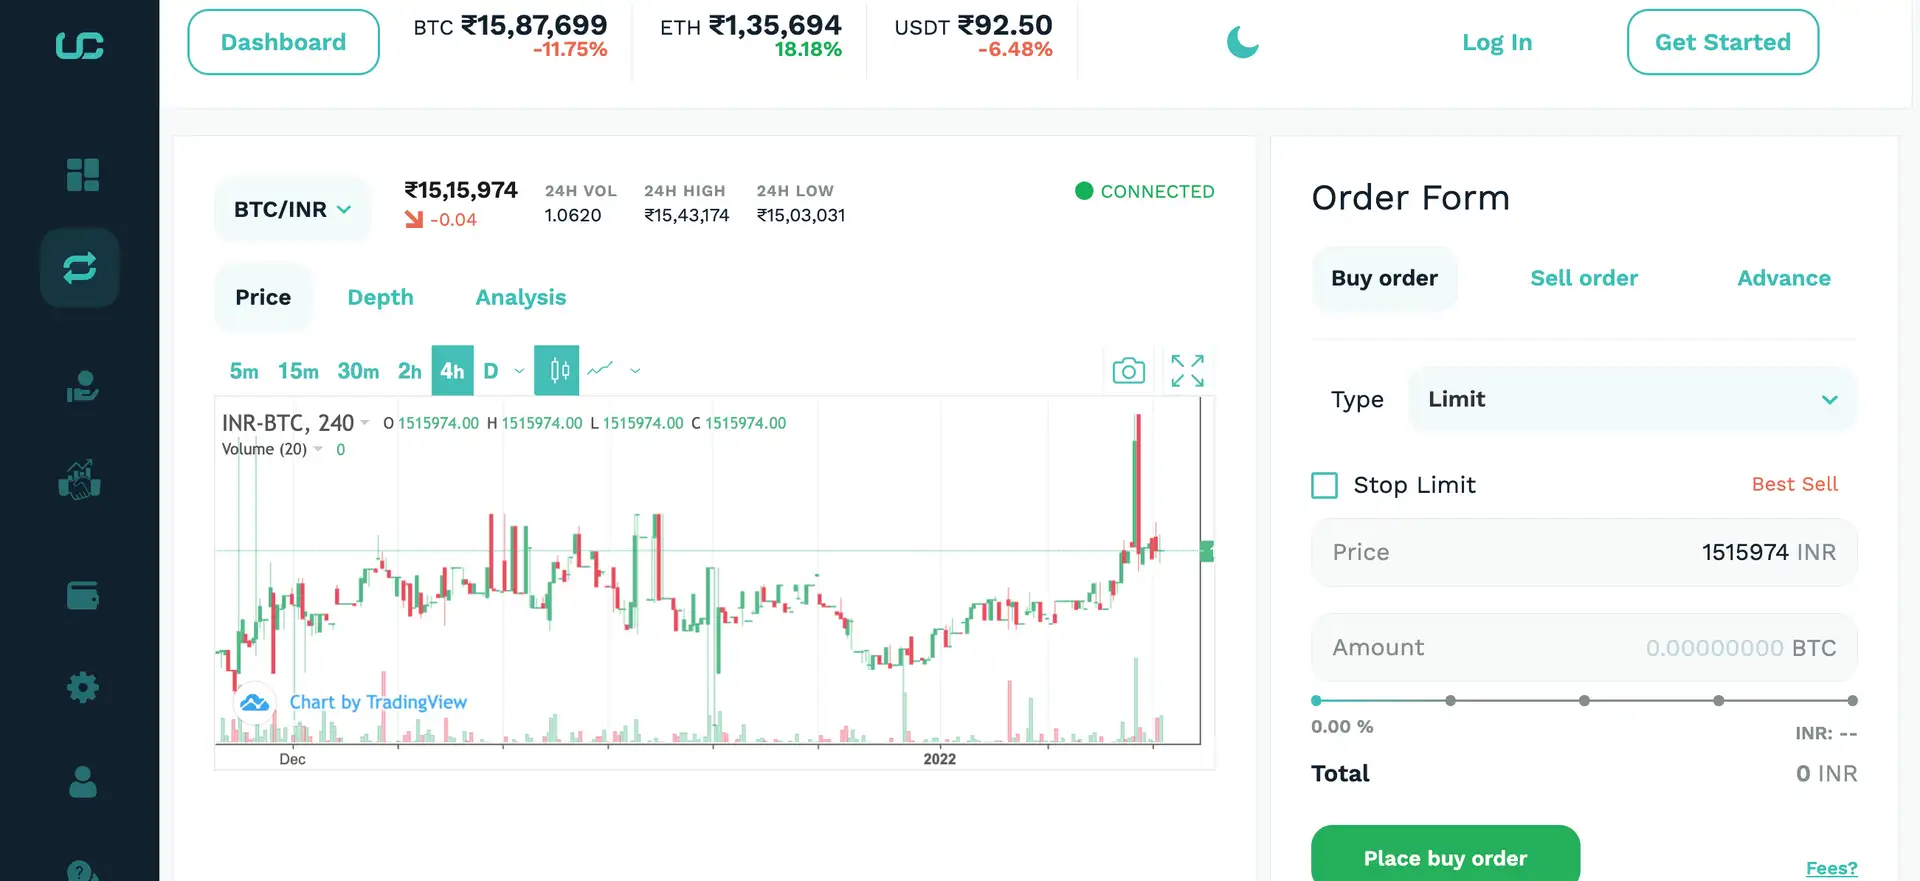Click the Amount BTC input field
1920x881 pixels.
coord(1583,648)
